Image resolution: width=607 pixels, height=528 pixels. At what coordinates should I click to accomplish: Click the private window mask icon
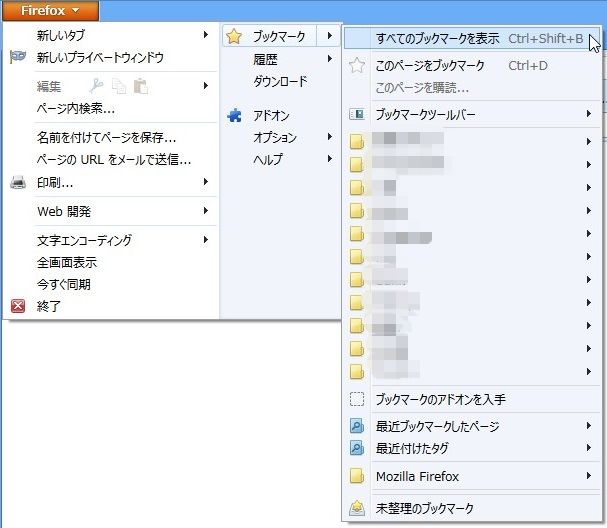pyautogui.click(x=18, y=57)
